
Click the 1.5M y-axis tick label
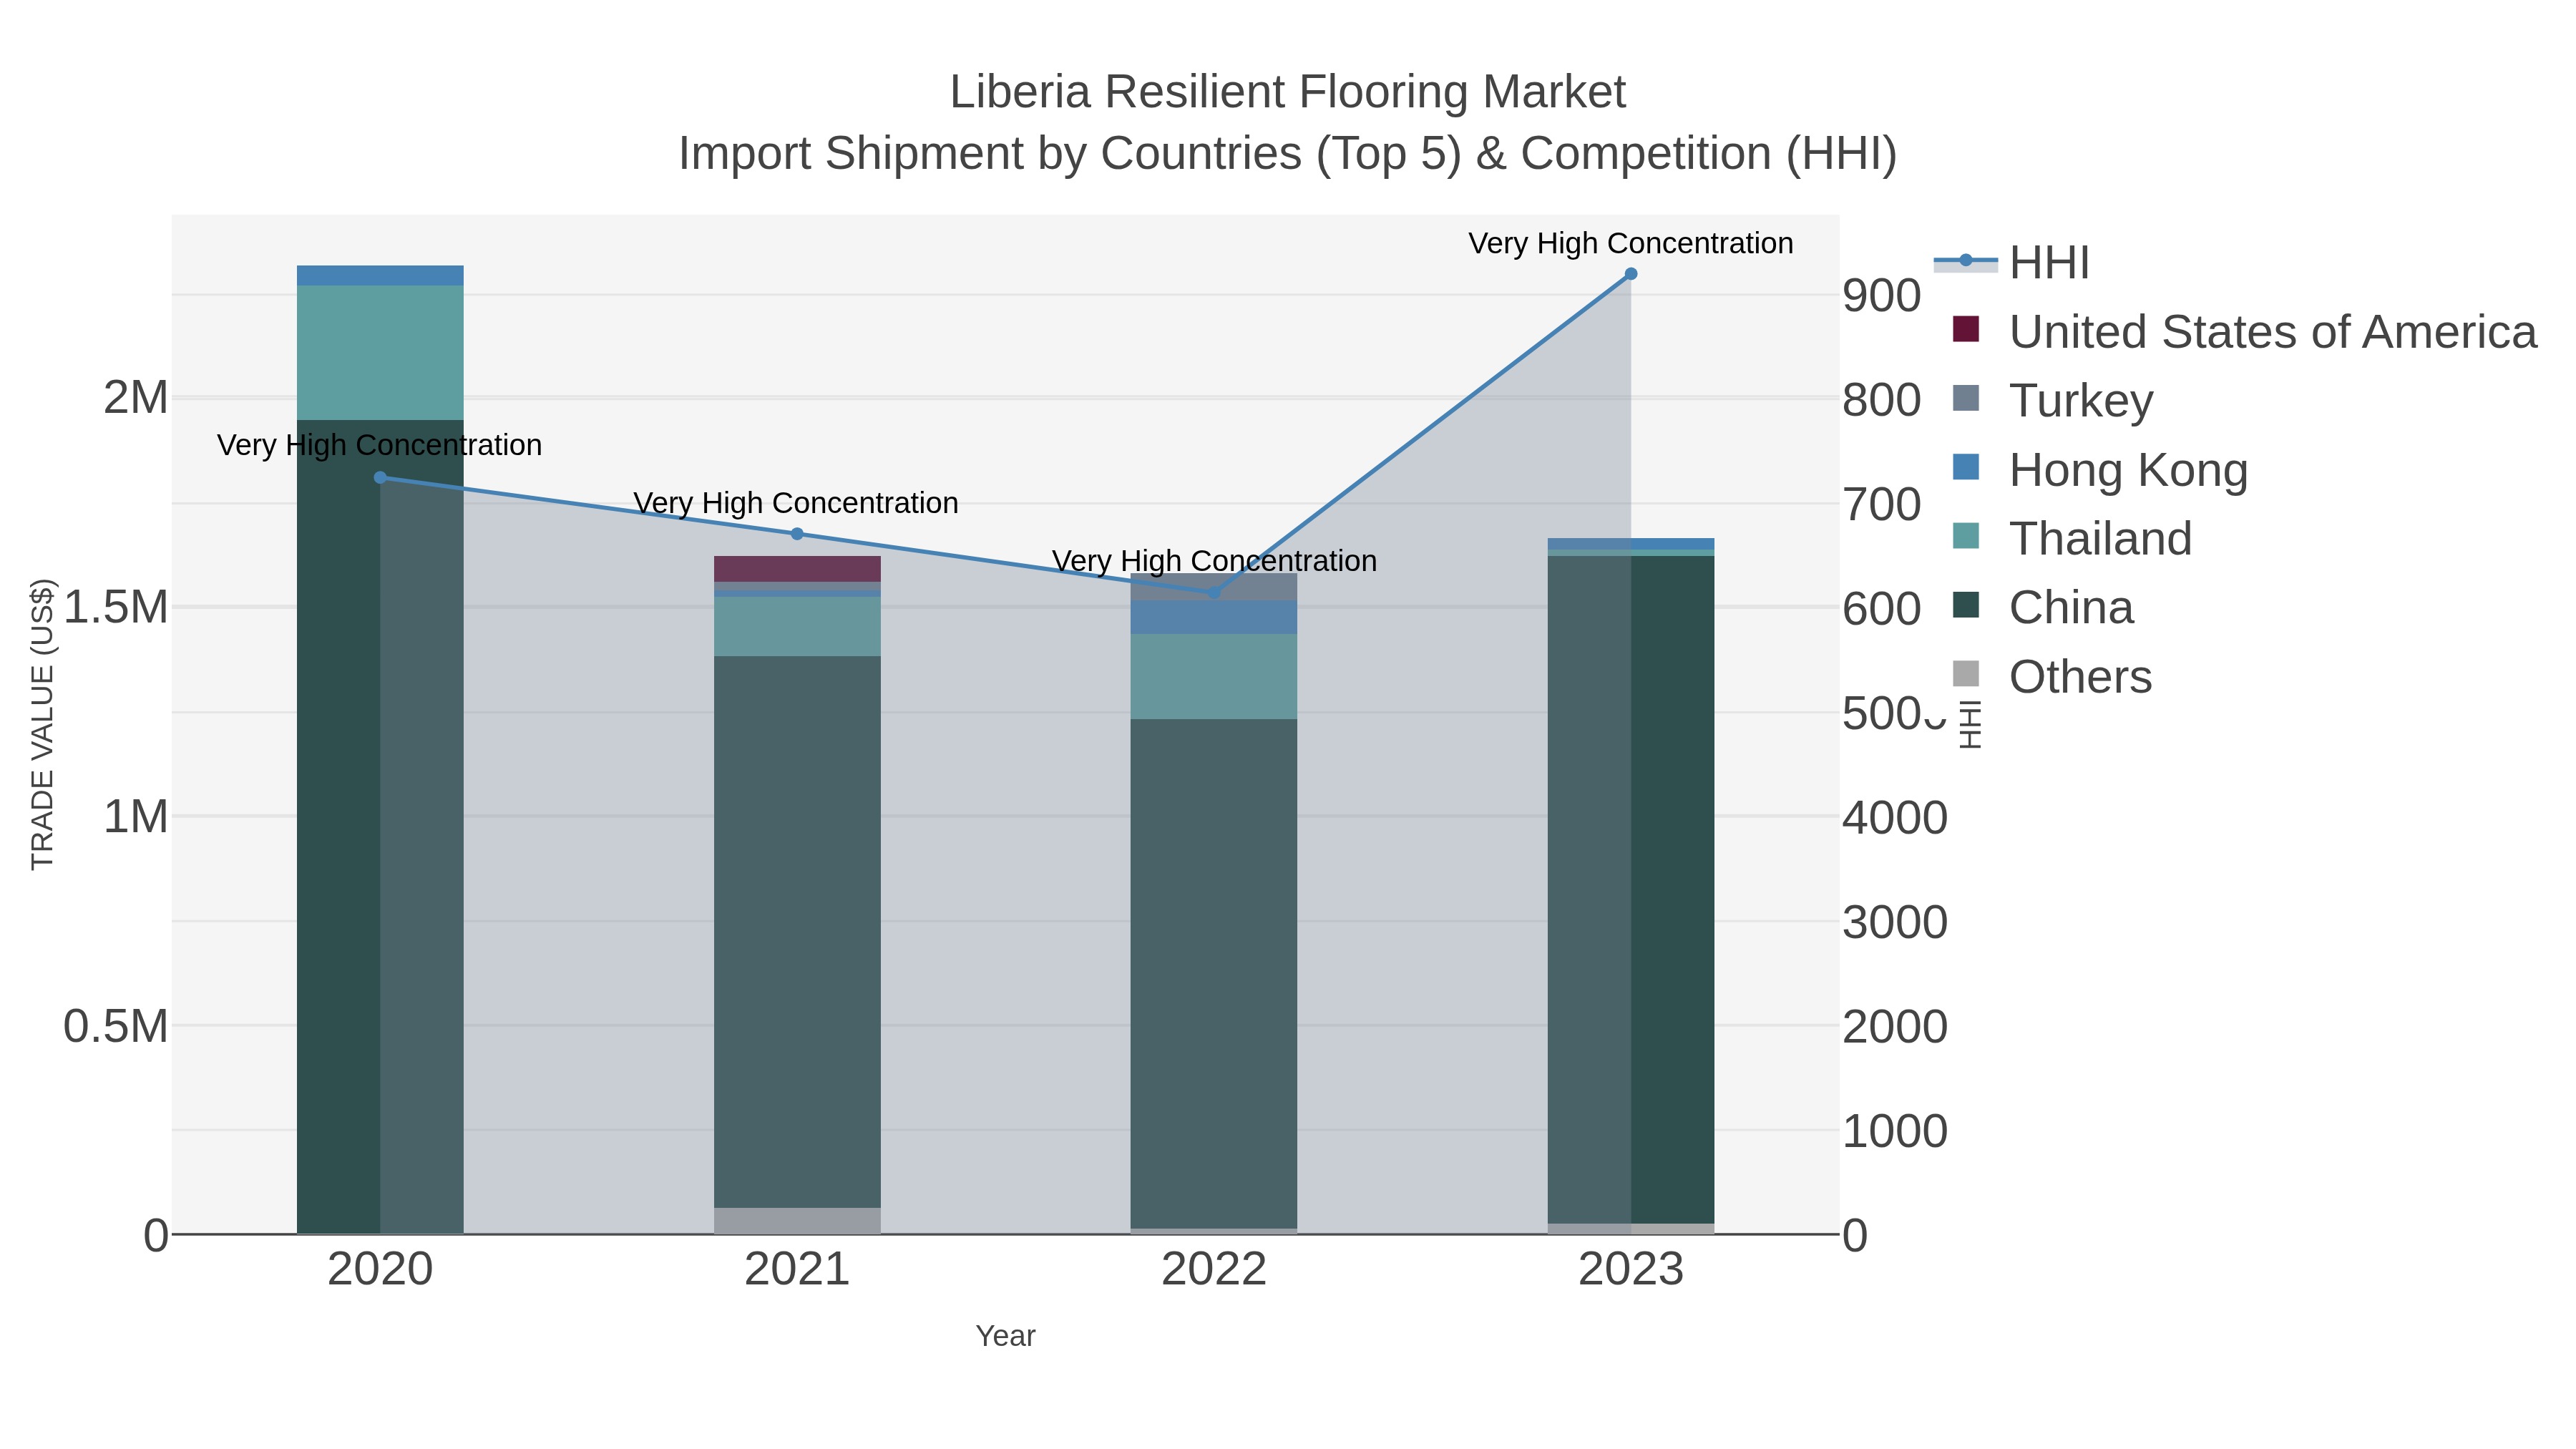pyautogui.click(x=116, y=607)
